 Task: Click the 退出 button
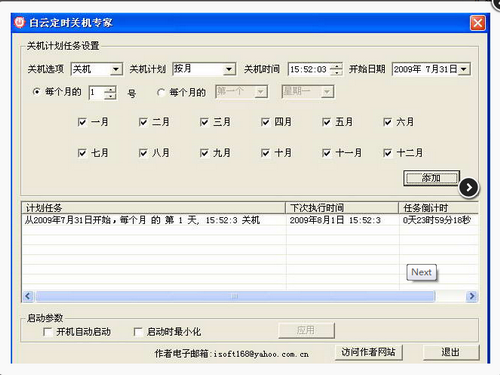click(x=451, y=352)
